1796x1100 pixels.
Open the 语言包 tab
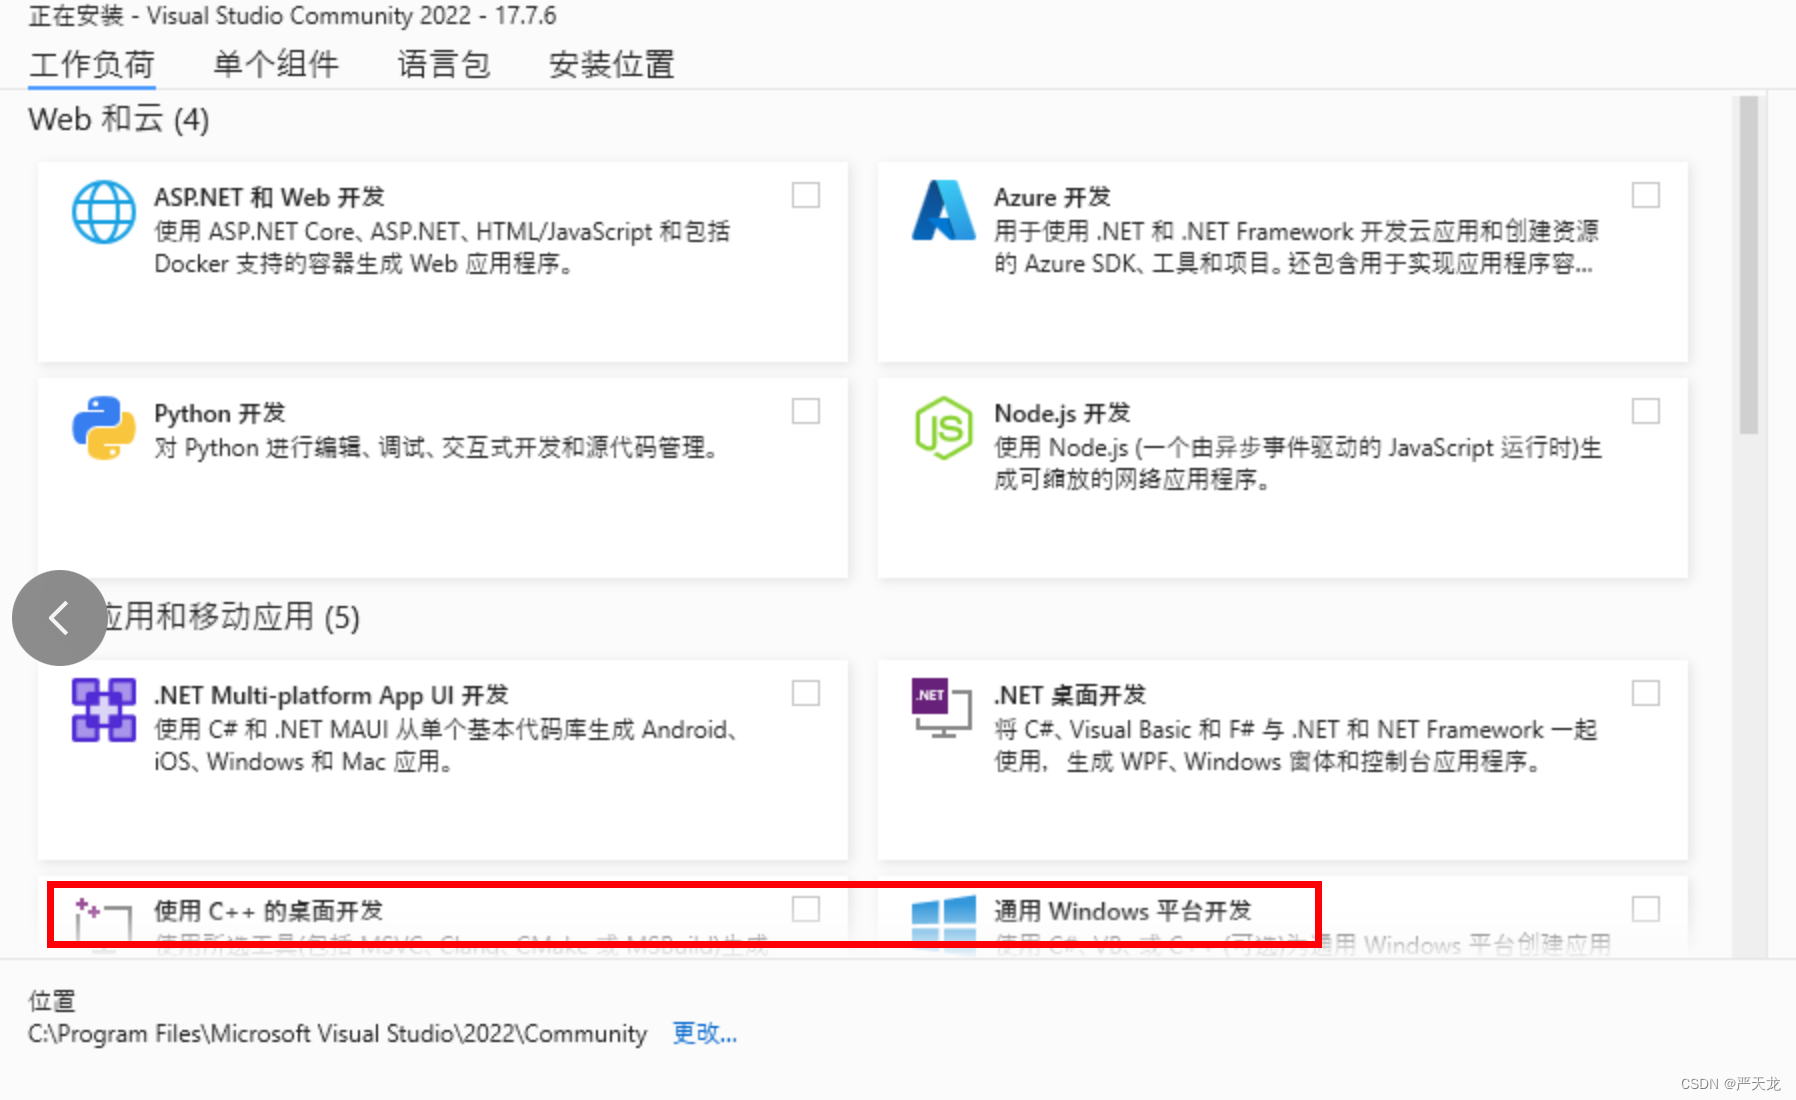[444, 65]
